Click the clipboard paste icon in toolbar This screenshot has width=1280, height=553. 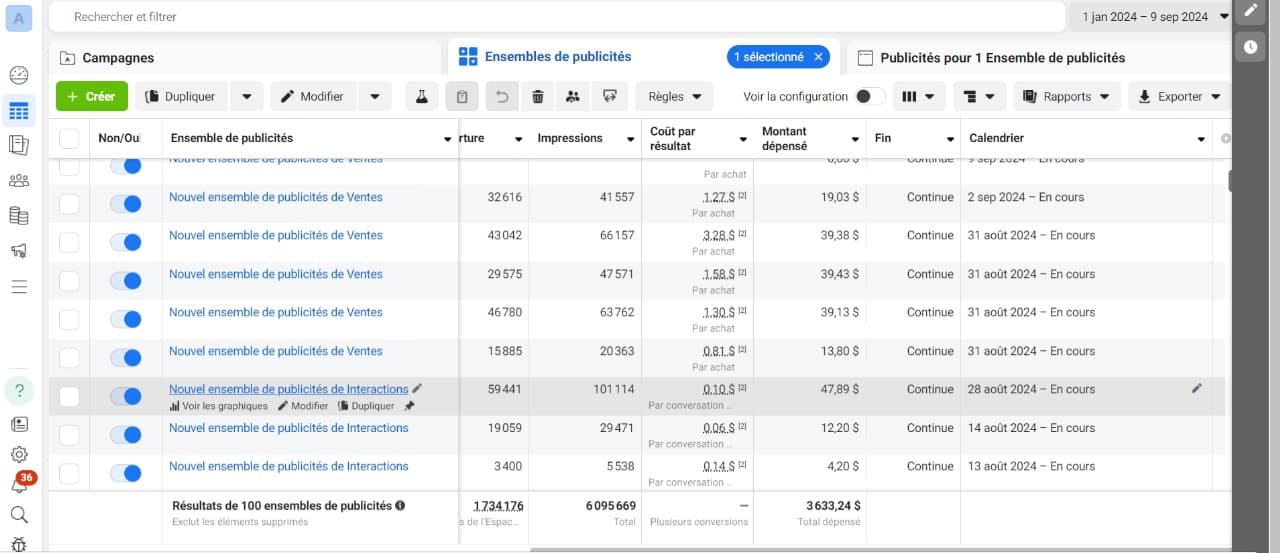[x=461, y=97]
